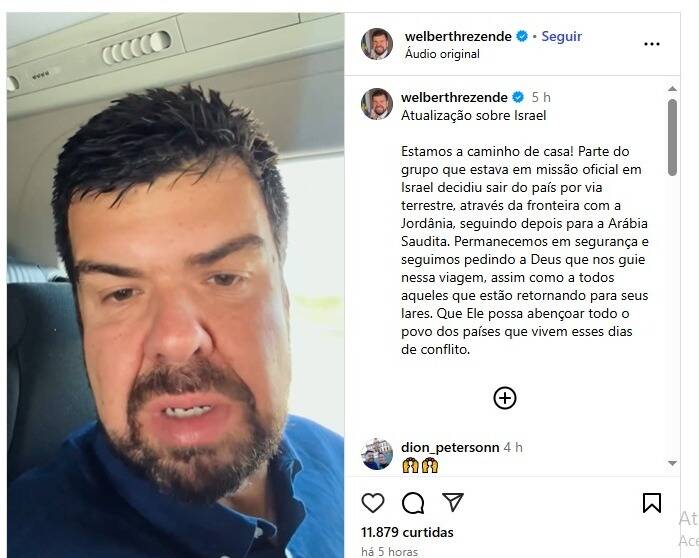Like the post with the heart icon
The height and width of the screenshot is (558, 699).
[x=373, y=503]
